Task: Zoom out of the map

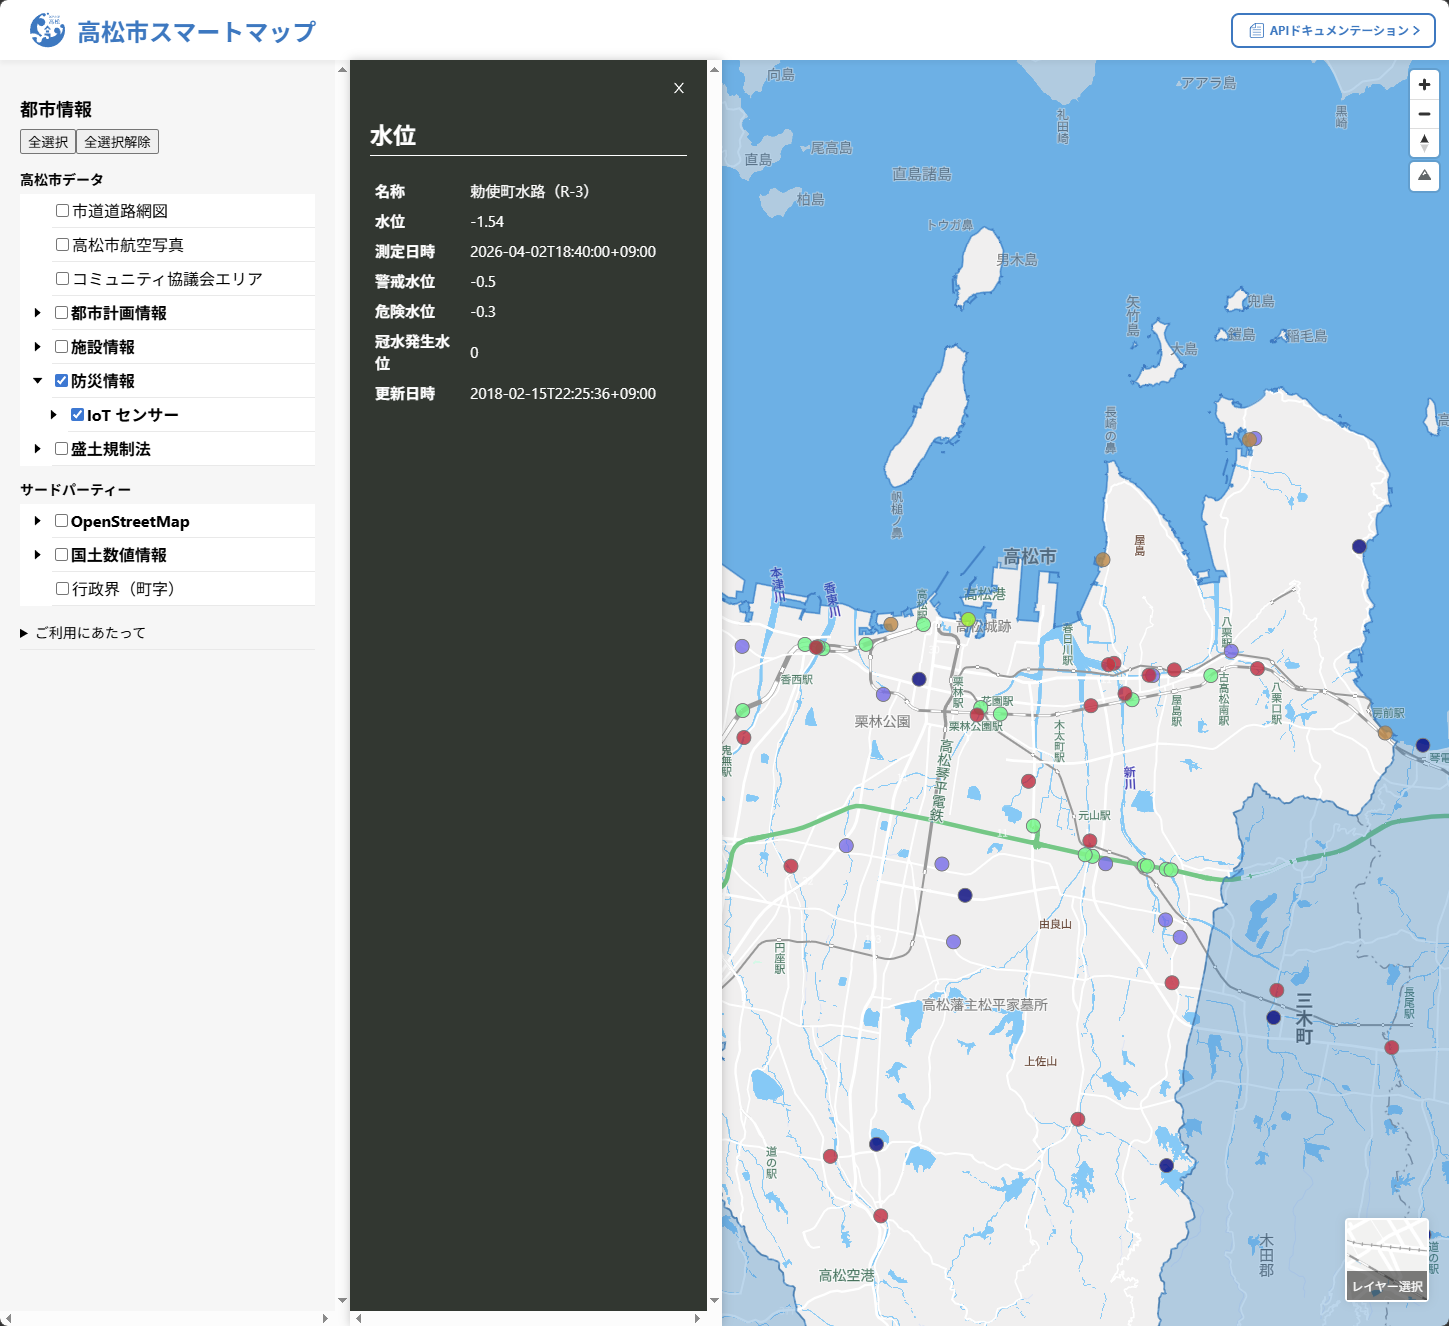Action: coord(1424,114)
